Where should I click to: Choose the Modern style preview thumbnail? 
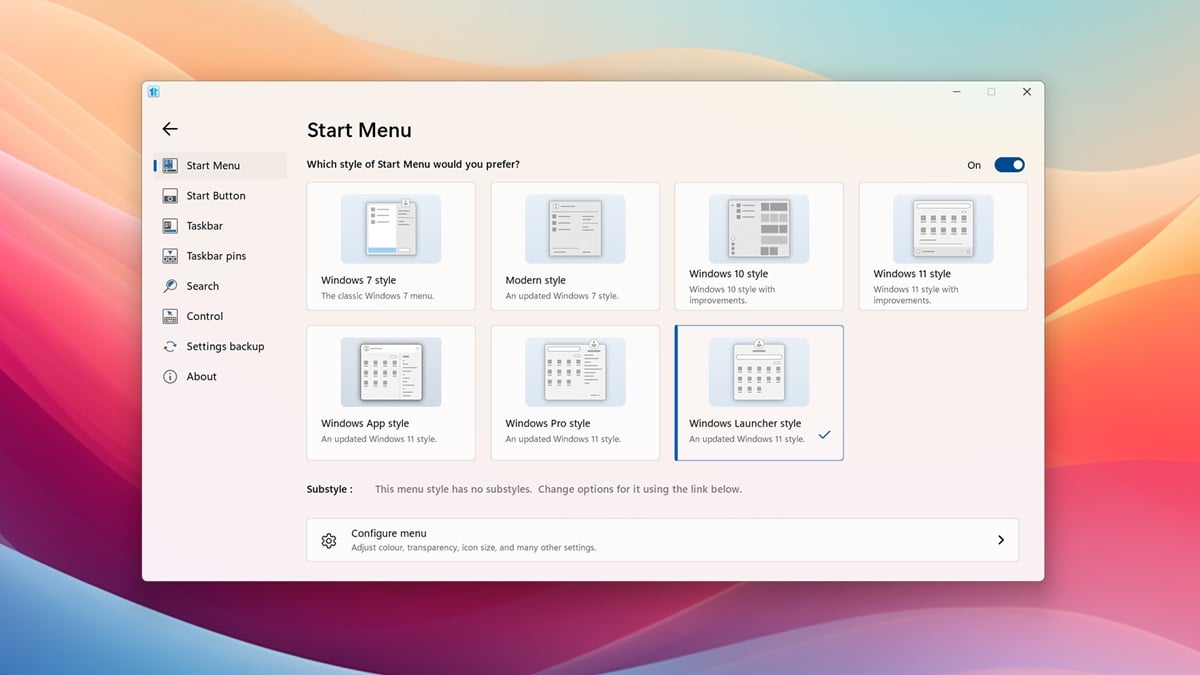pos(575,229)
